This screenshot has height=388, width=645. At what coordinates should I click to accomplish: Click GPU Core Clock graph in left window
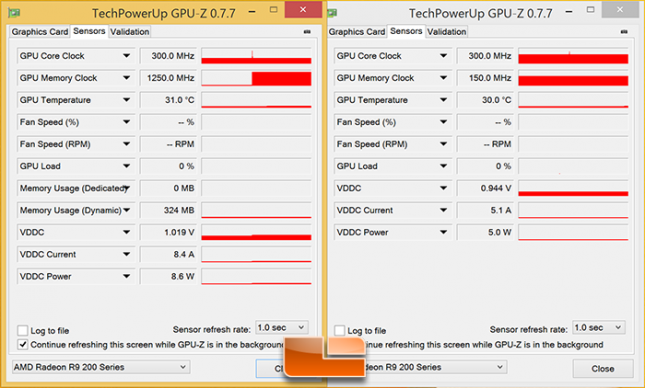click(x=256, y=56)
